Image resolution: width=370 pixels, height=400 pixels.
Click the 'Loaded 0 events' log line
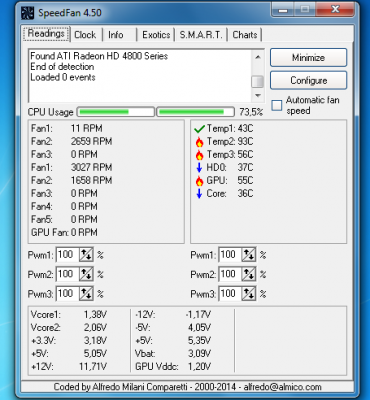tap(63, 77)
